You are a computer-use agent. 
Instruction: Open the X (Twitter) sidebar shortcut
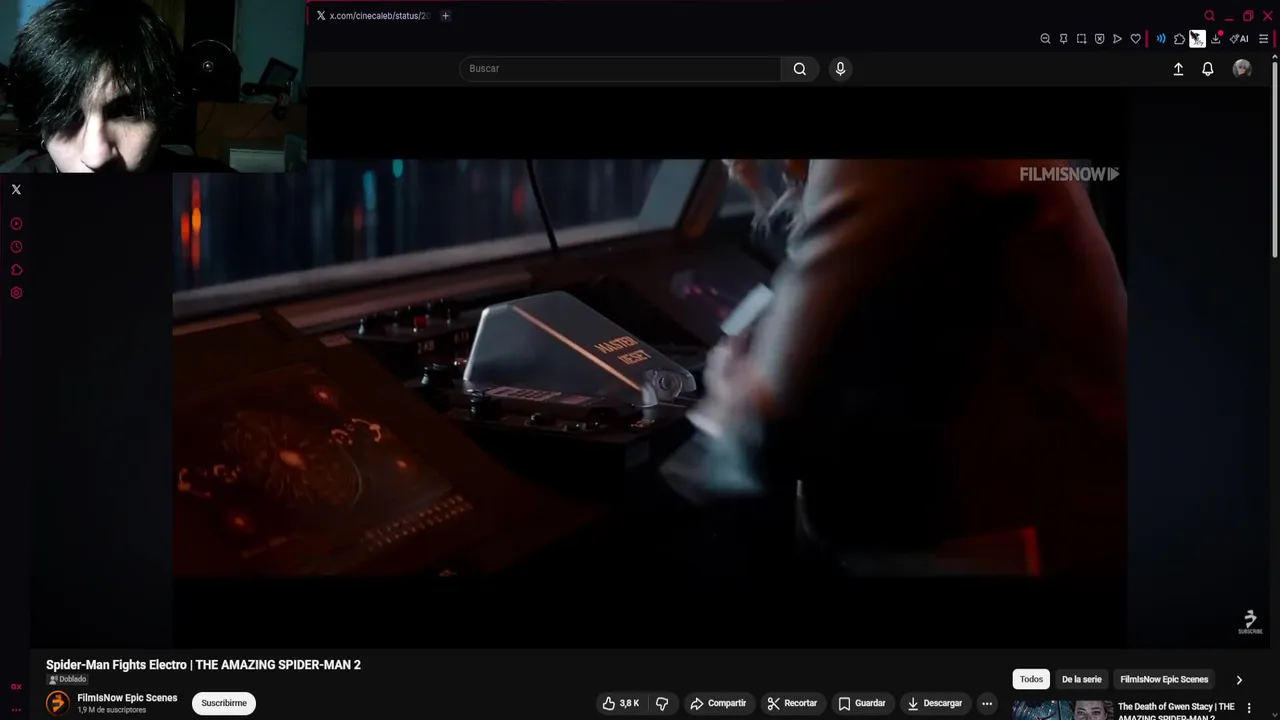coord(16,189)
